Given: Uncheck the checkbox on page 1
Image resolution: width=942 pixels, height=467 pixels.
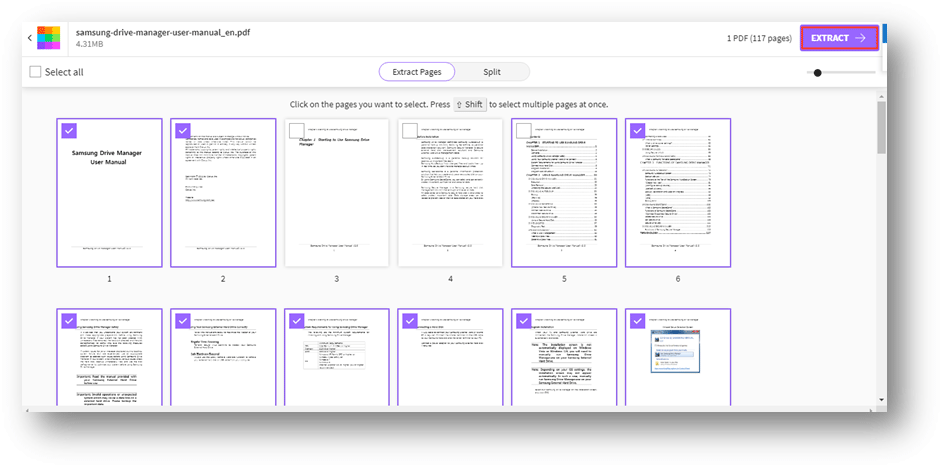Looking at the screenshot, I should tap(69, 130).
